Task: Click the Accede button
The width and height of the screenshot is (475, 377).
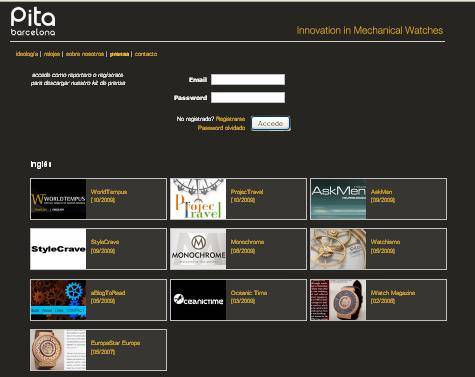Action: [x=270, y=123]
